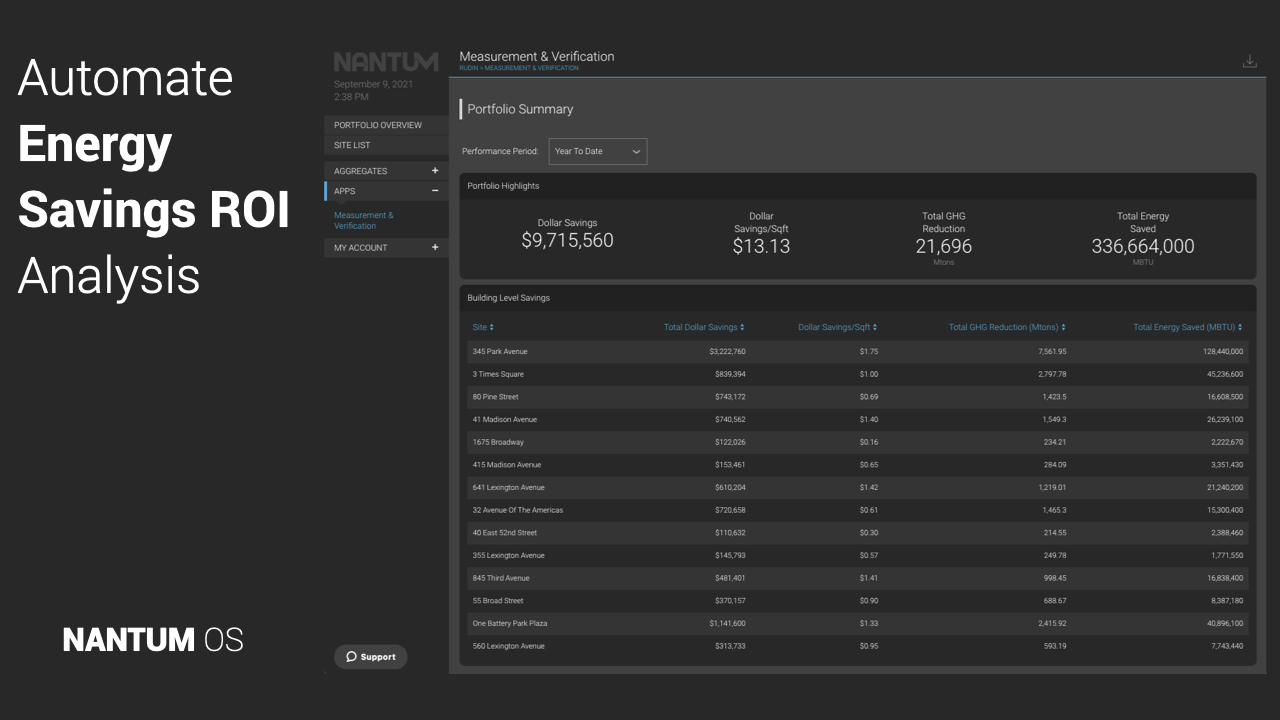Image resolution: width=1280 pixels, height=720 pixels.
Task: Click 7,743,440 energy saved cell
Action: pyautogui.click(x=1227, y=646)
